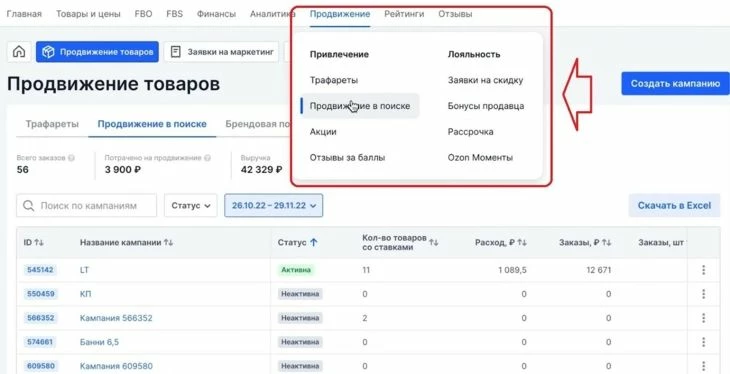
Task: Open Продвижение top menu
Action: click(x=340, y=14)
